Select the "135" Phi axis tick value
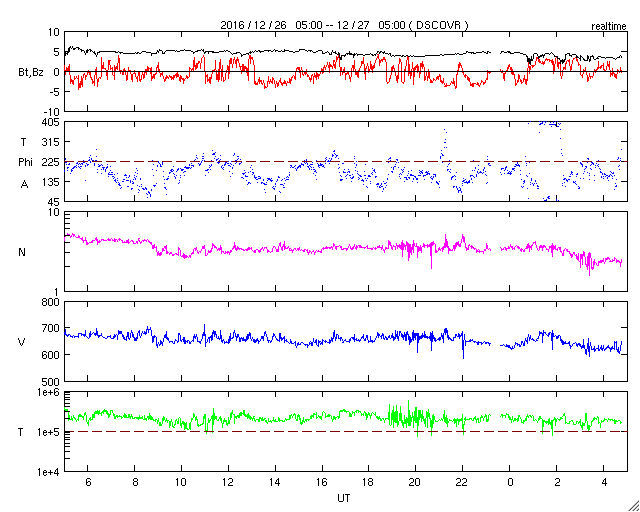This screenshot has width=640, height=512. pyautogui.click(x=52, y=182)
